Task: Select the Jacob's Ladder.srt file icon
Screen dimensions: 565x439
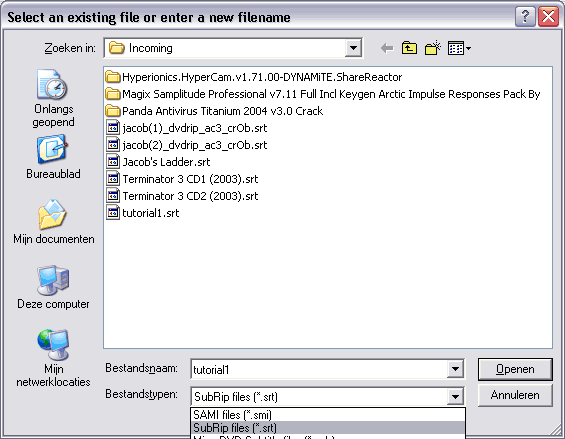Action: tap(113, 161)
